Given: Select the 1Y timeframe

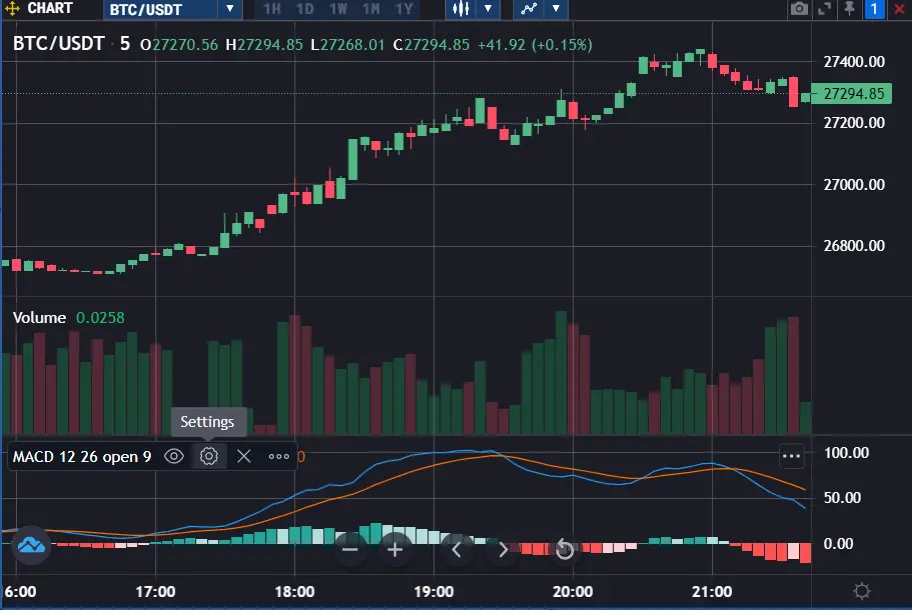Looking at the screenshot, I should (404, 9).
